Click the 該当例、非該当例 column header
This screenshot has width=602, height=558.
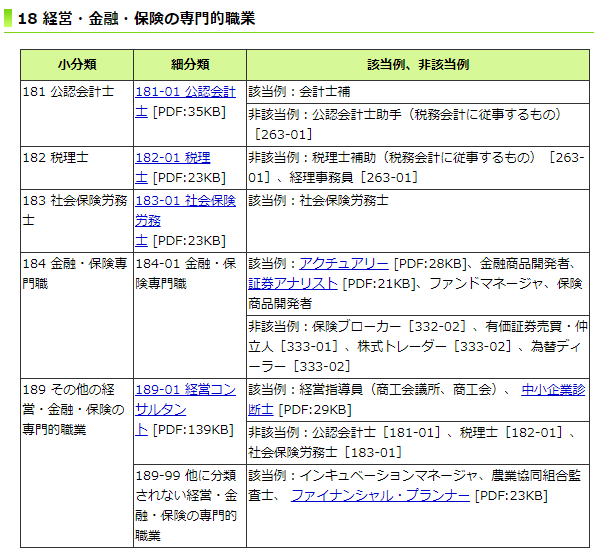(418, 65)
